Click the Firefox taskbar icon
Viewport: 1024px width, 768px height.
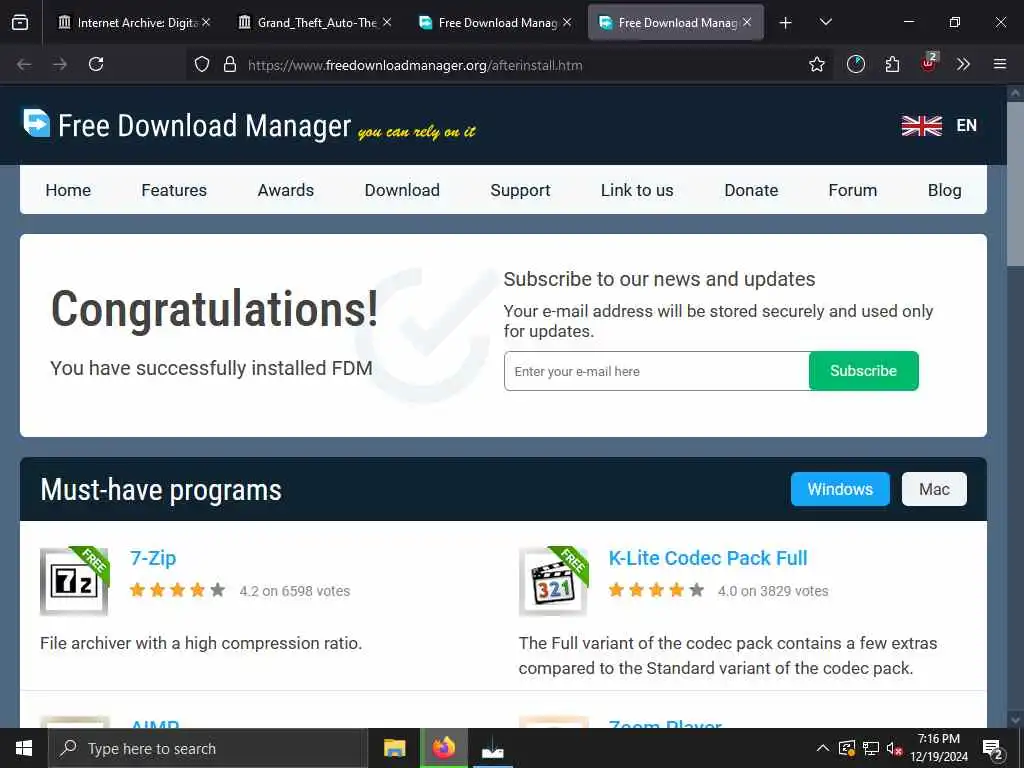(x=443, y=748)
